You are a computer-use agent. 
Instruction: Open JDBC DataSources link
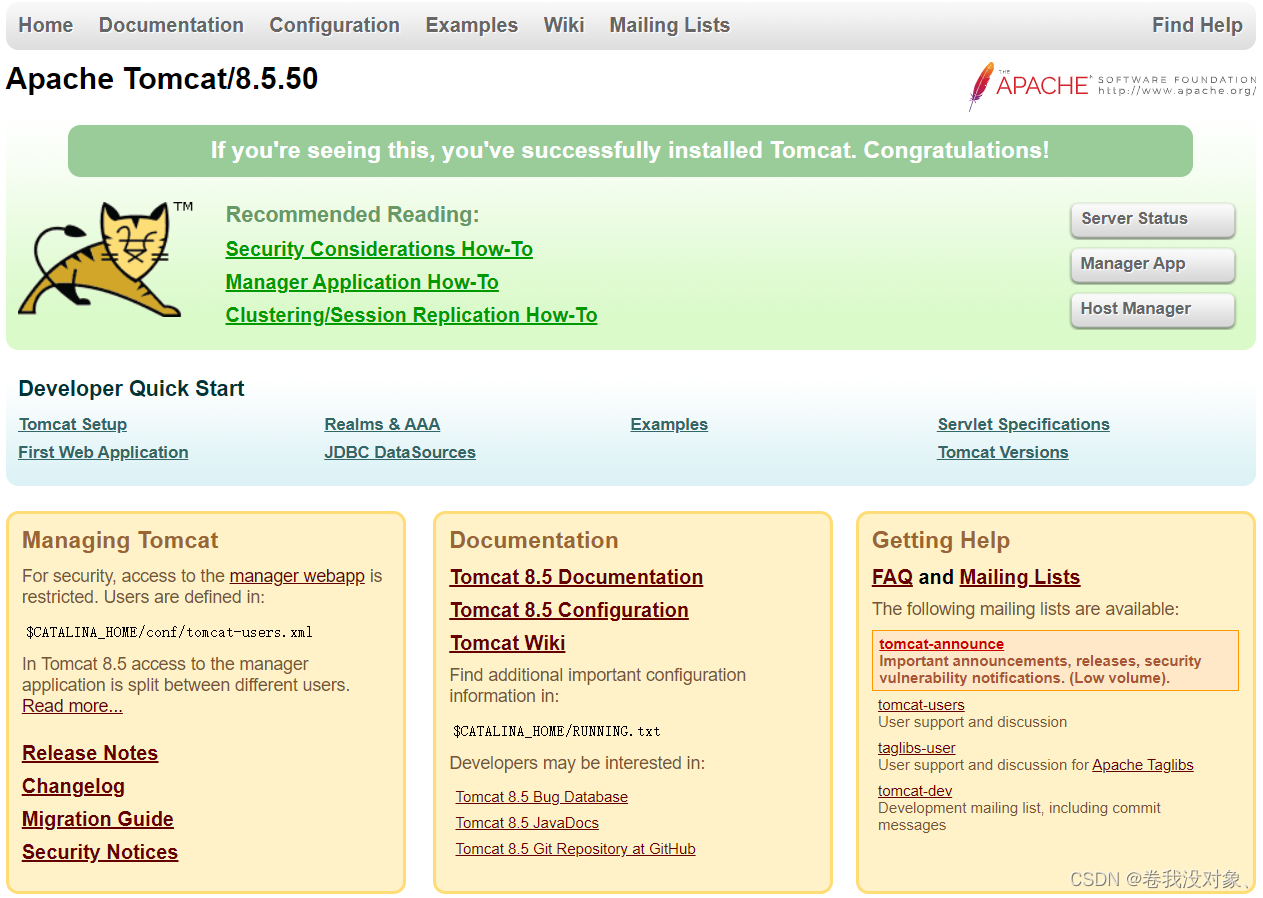click(400, 452)
